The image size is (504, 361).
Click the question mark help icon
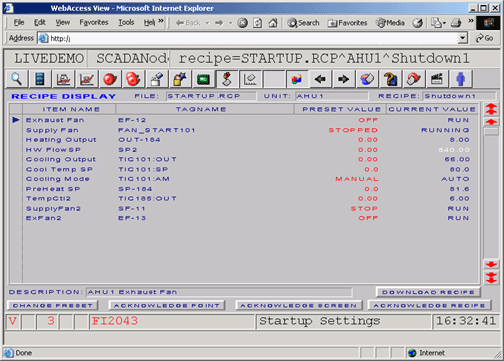point(390,79)
